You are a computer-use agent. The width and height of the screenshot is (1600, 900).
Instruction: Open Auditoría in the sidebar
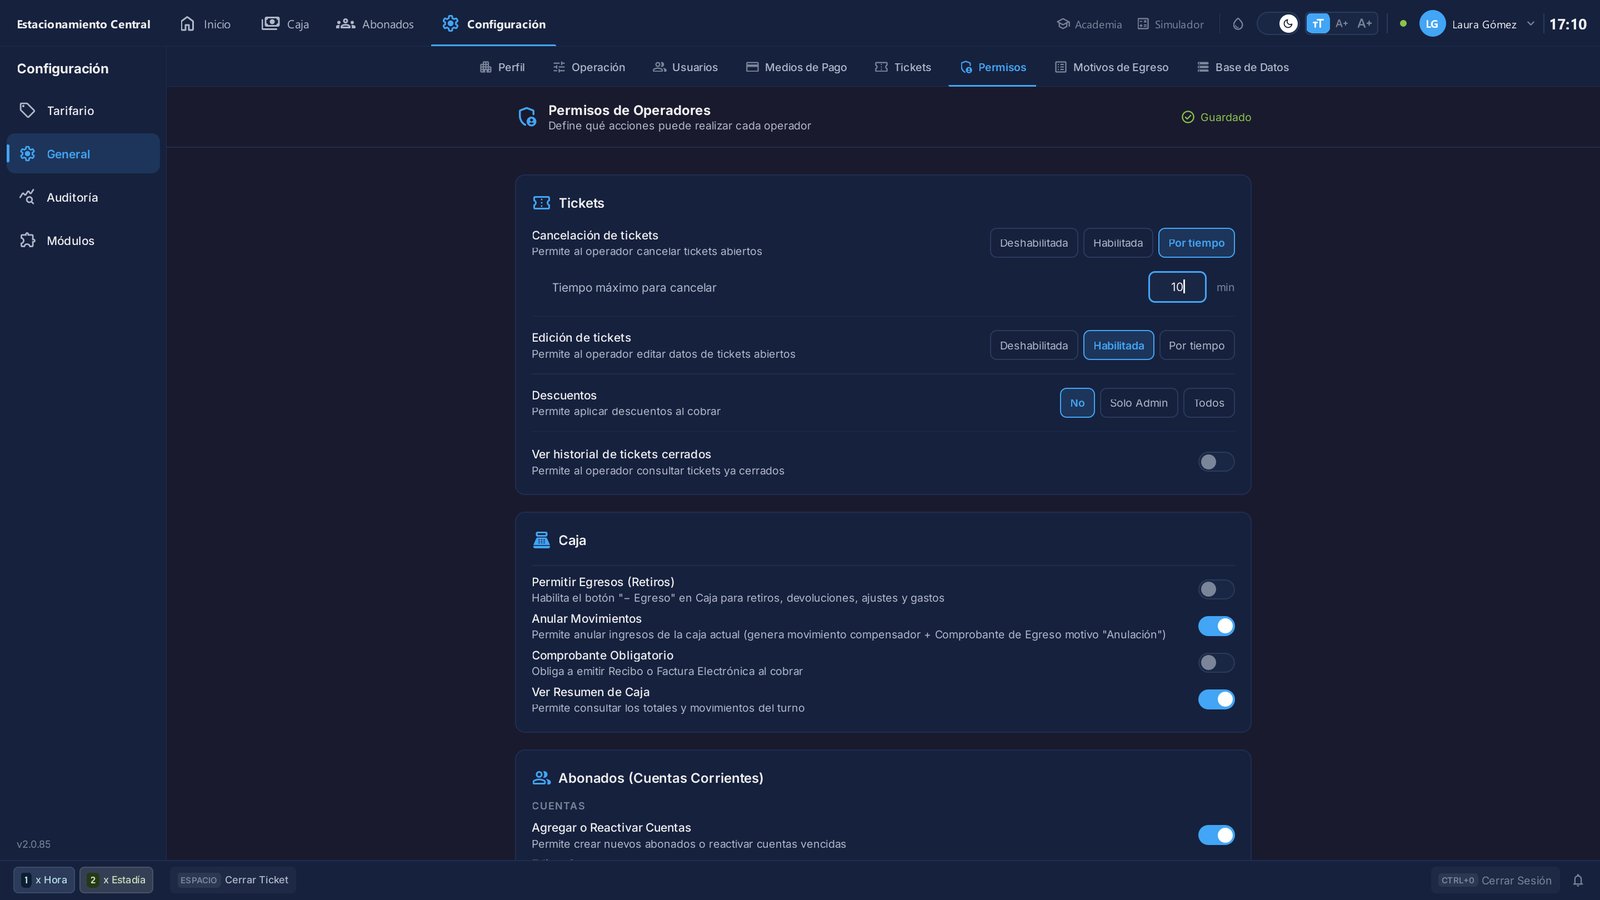point(83,197)
